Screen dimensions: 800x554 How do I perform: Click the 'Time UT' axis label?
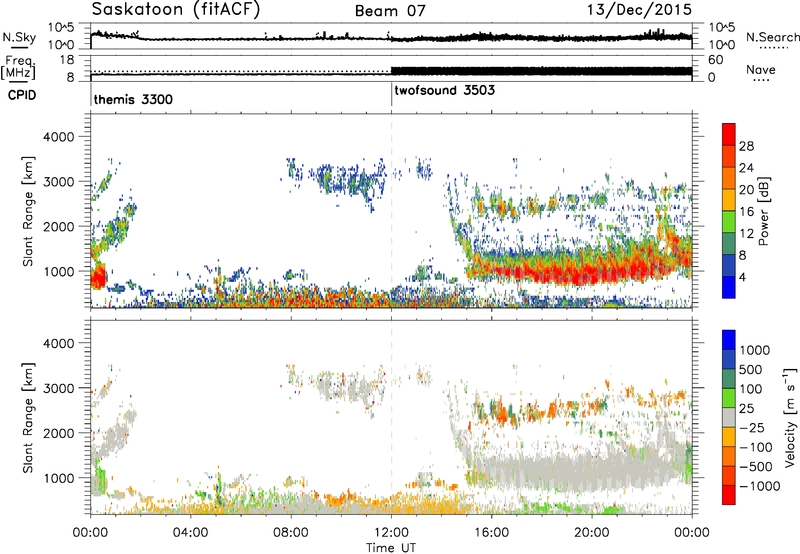[391, 548]
